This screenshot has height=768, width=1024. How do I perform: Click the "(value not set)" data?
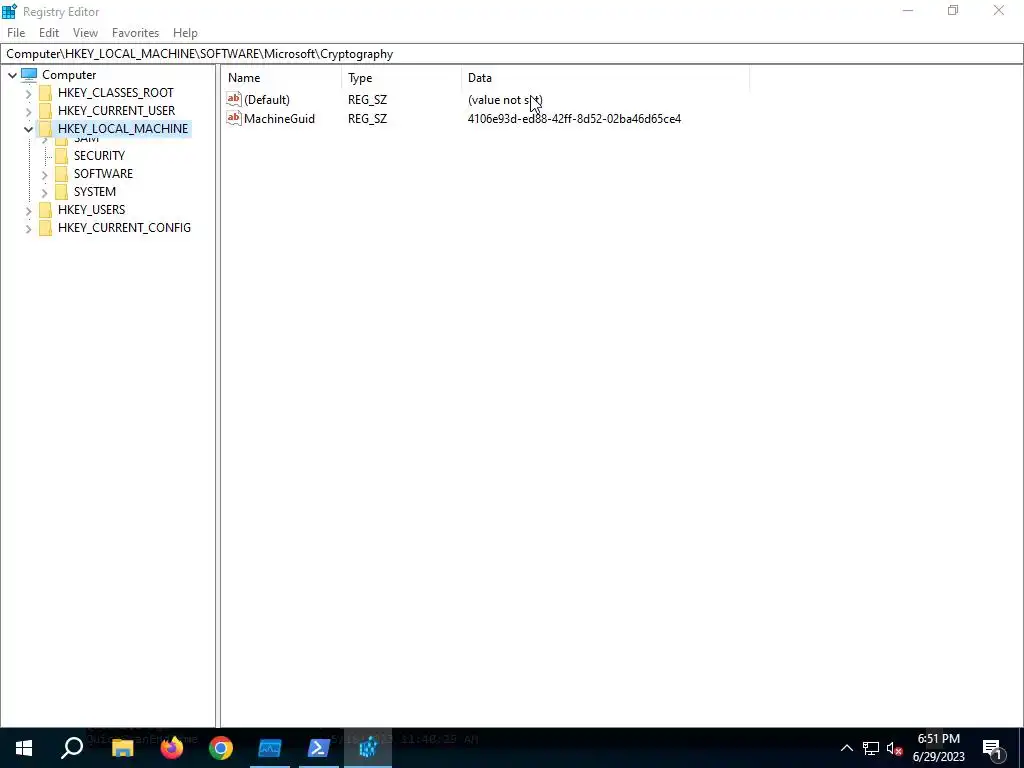click(x=505, y=100)
